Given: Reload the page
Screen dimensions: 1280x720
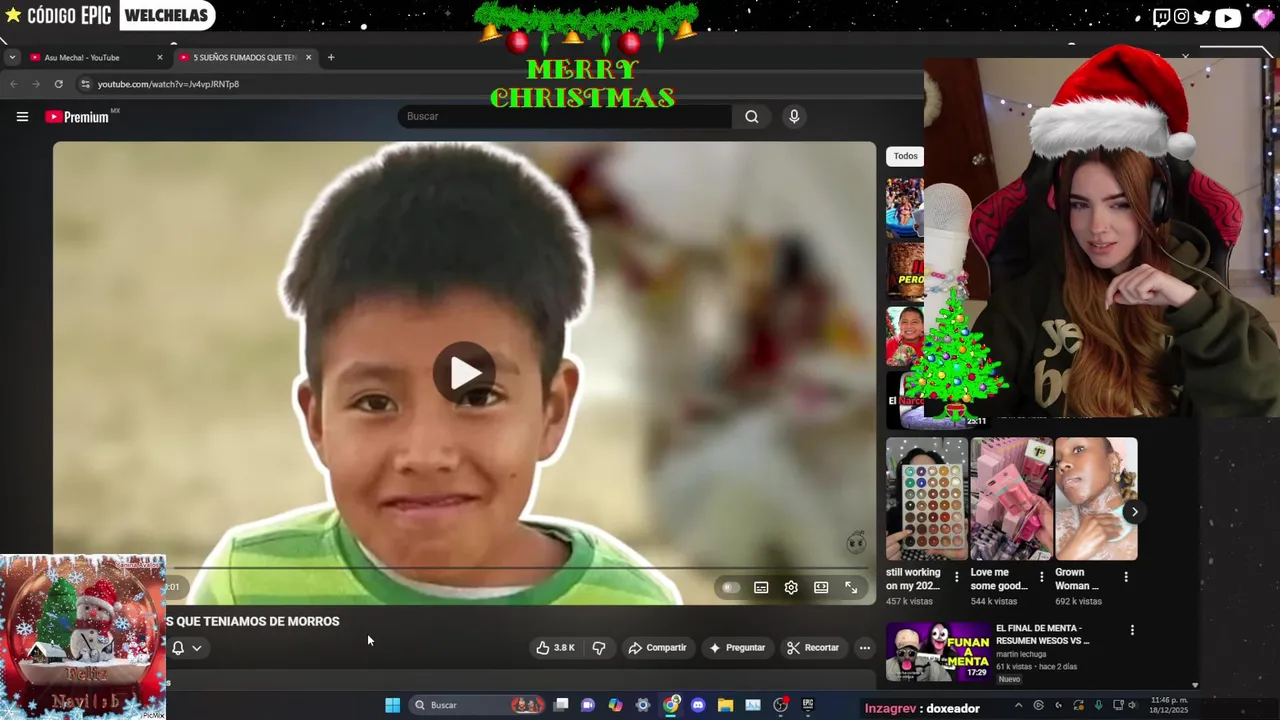Looking at the screenshot, I should click(x=59, y=84).
